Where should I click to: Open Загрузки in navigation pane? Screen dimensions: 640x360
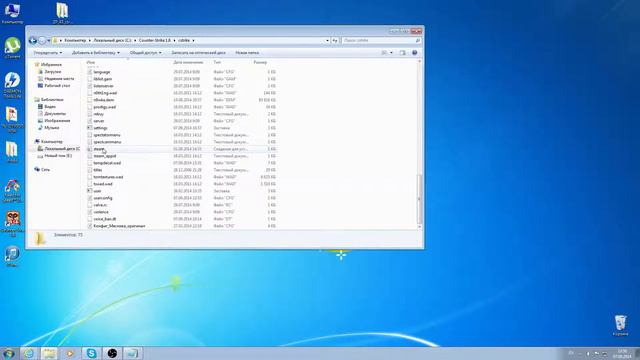click(53, 71)
